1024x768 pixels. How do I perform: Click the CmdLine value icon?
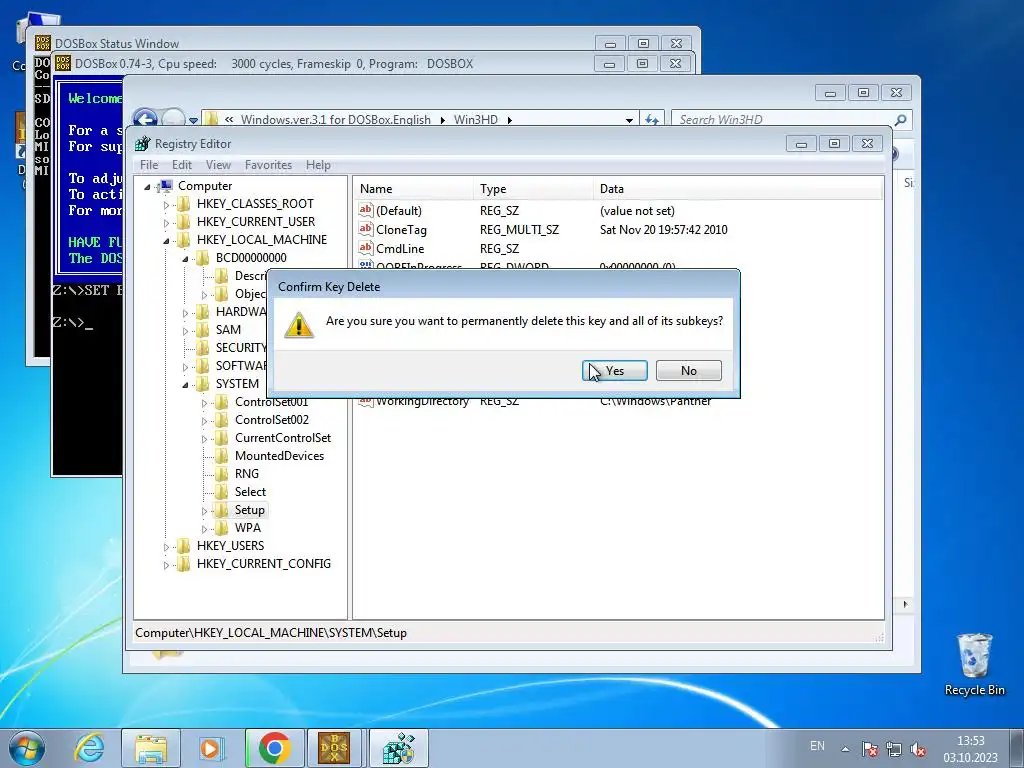(x=365, y=248)
